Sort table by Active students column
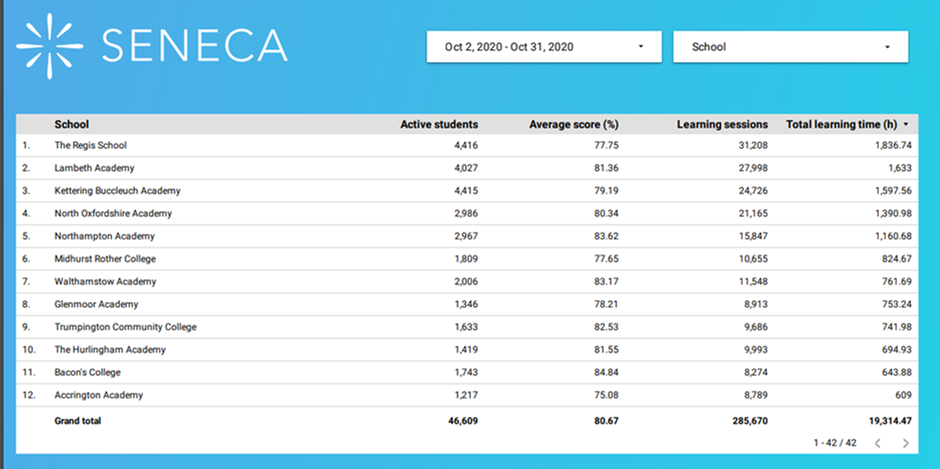This screenshot has height=469, width=940. click(439, 125)
